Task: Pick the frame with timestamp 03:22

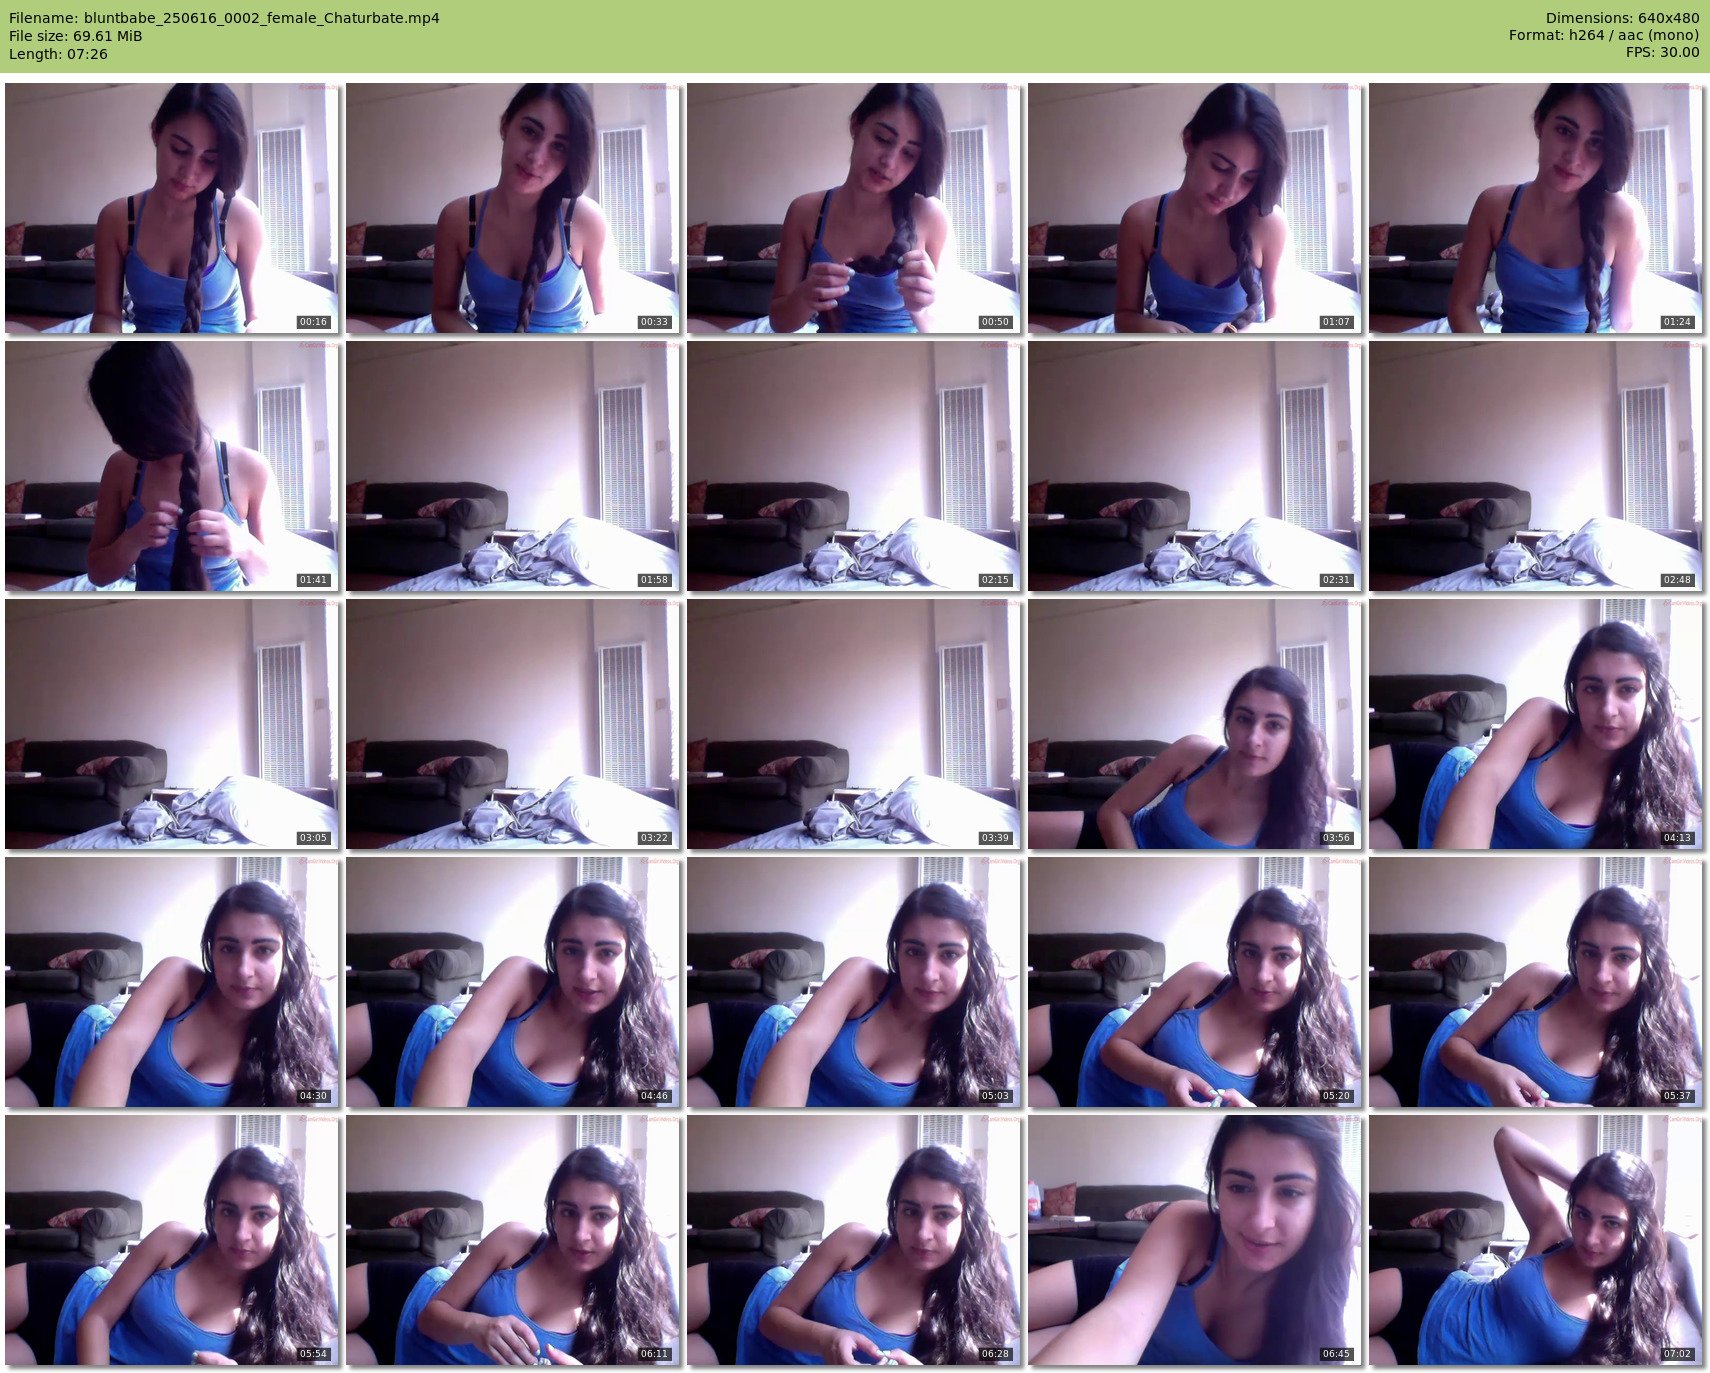Action: click(512, 724)
